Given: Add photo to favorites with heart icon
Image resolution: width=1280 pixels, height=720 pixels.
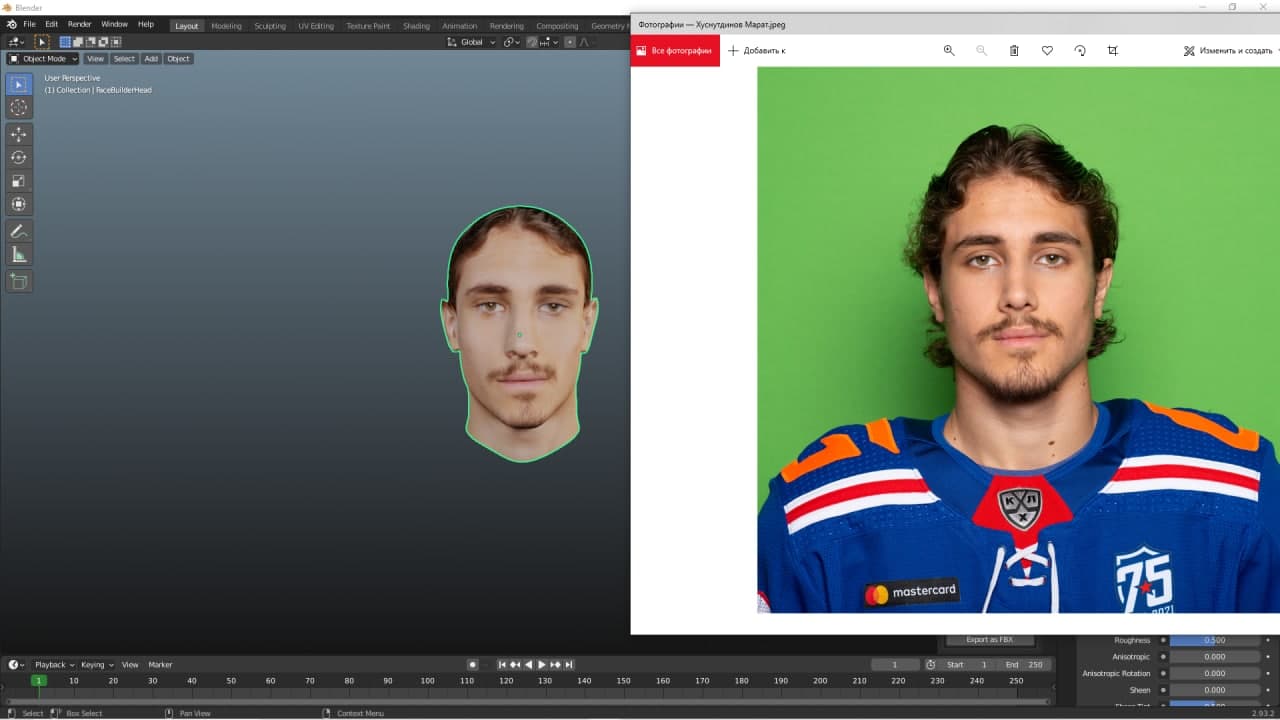Looking at the screenshot, I should click(1047, 50).
